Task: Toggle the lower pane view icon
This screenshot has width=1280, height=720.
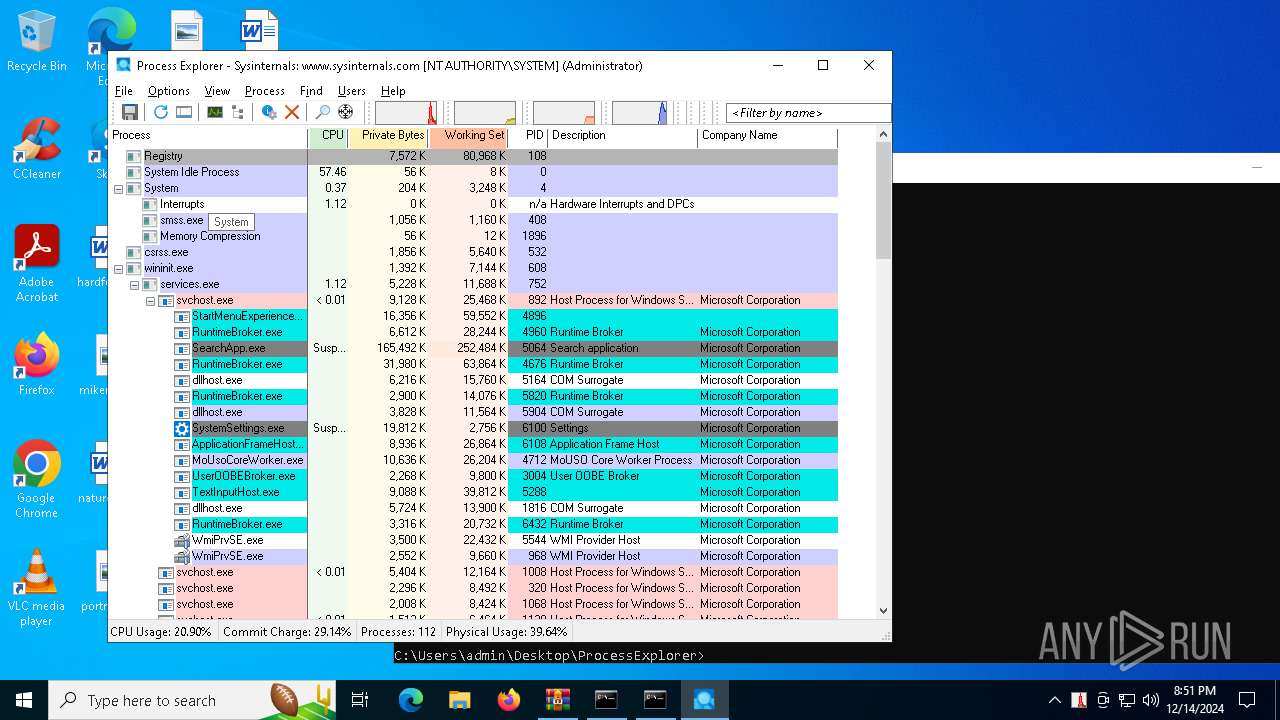Action: [184, 112]
